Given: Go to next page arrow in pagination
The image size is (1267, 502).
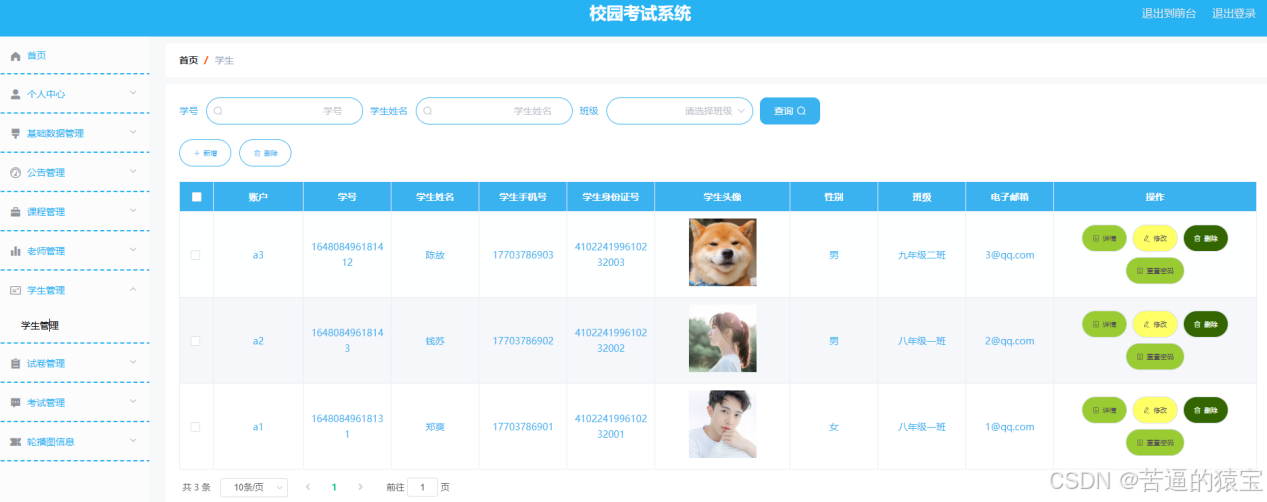Looking at the screenshot, I should (360, 487).
